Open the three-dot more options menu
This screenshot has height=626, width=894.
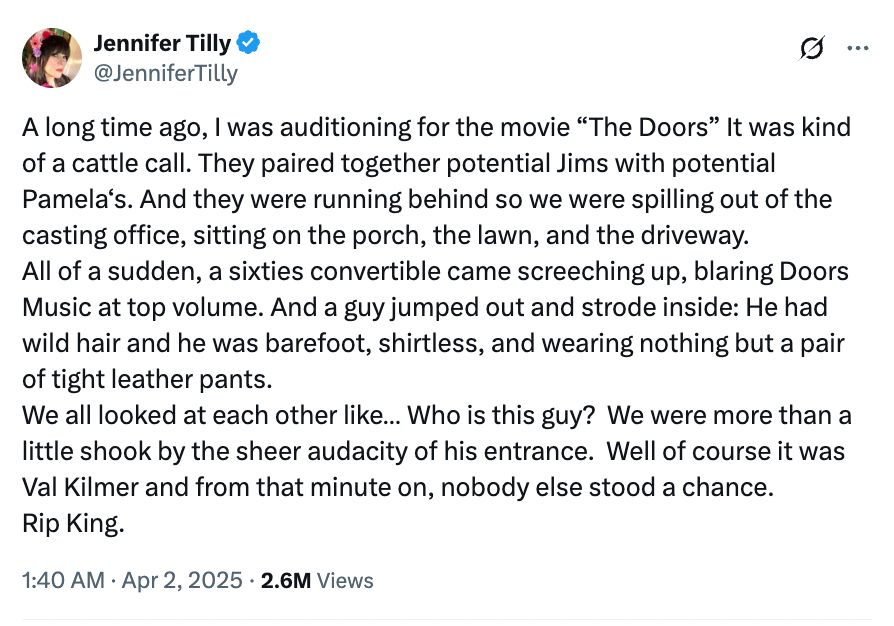pos(858,47)
